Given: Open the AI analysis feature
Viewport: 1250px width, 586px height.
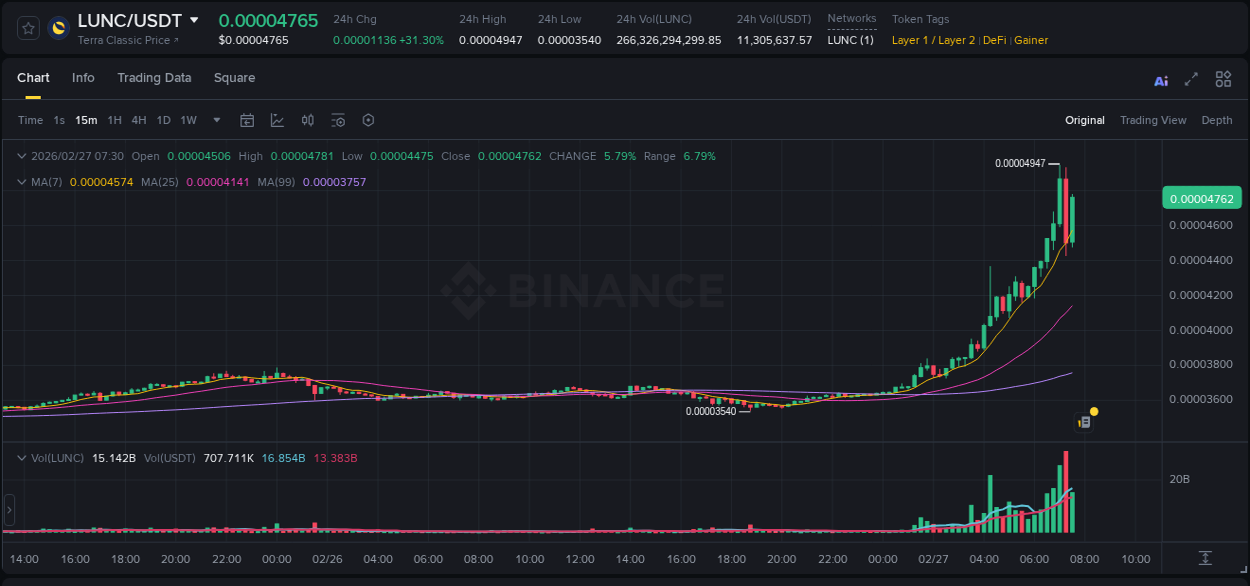Looking at the screenshot, I should [x=1161, y=78].
